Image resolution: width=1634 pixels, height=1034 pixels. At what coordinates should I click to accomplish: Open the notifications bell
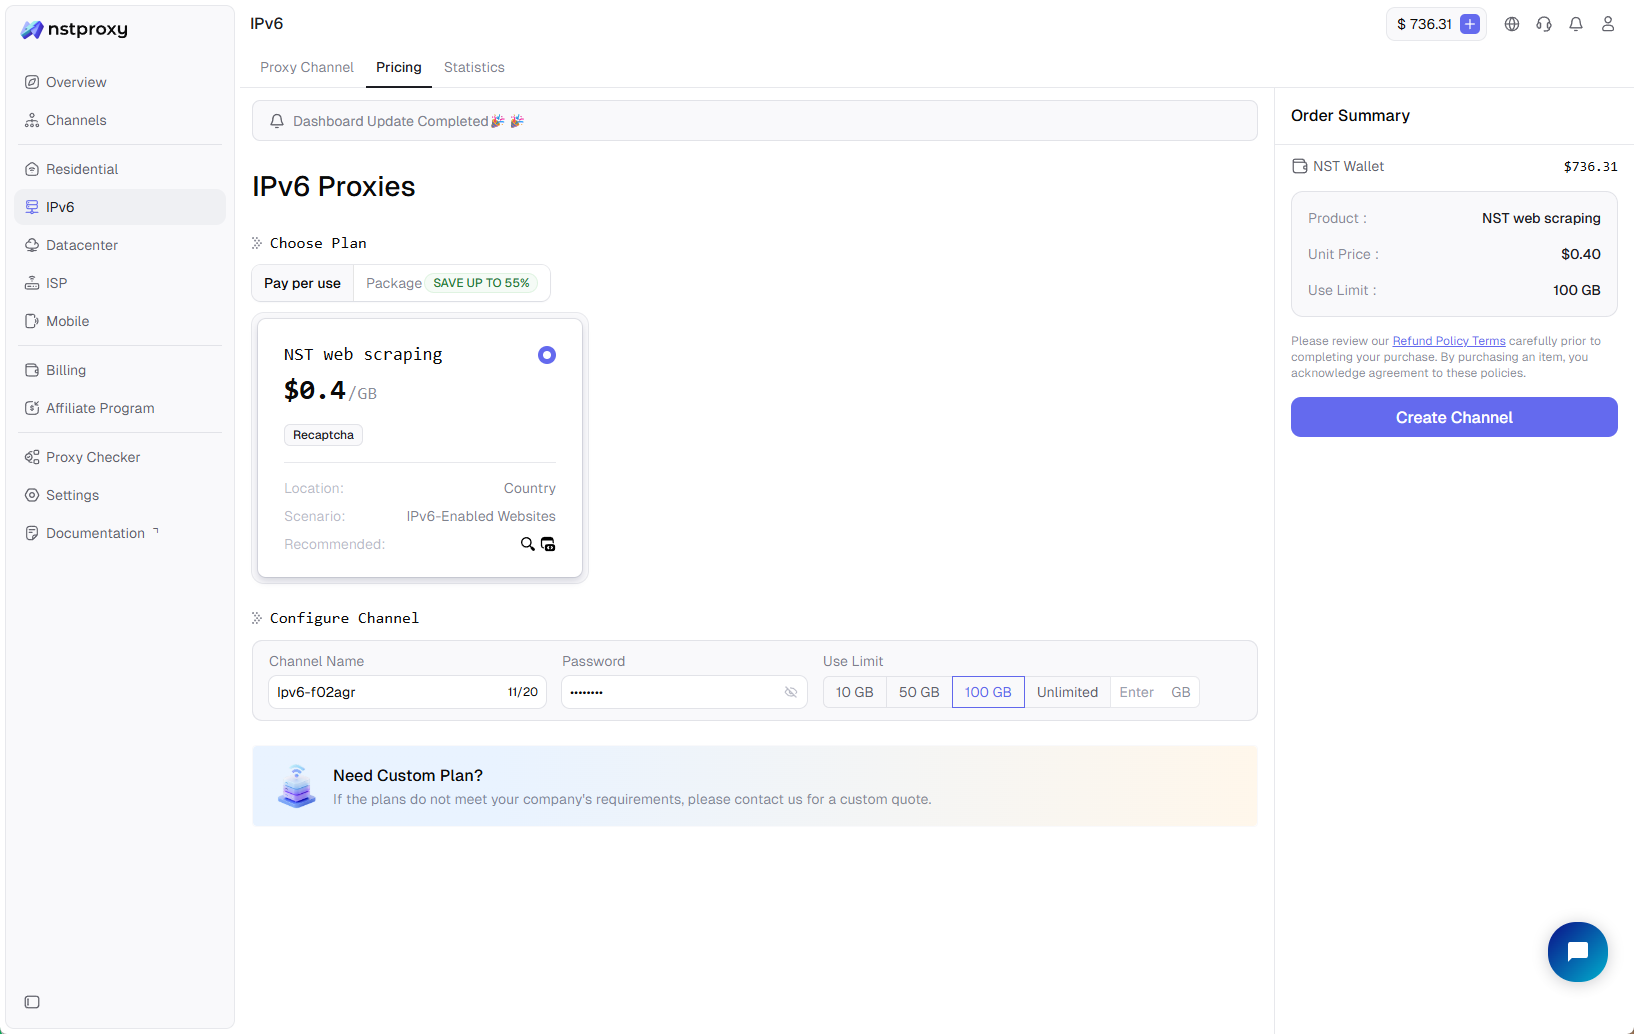tap(1576, 24)
